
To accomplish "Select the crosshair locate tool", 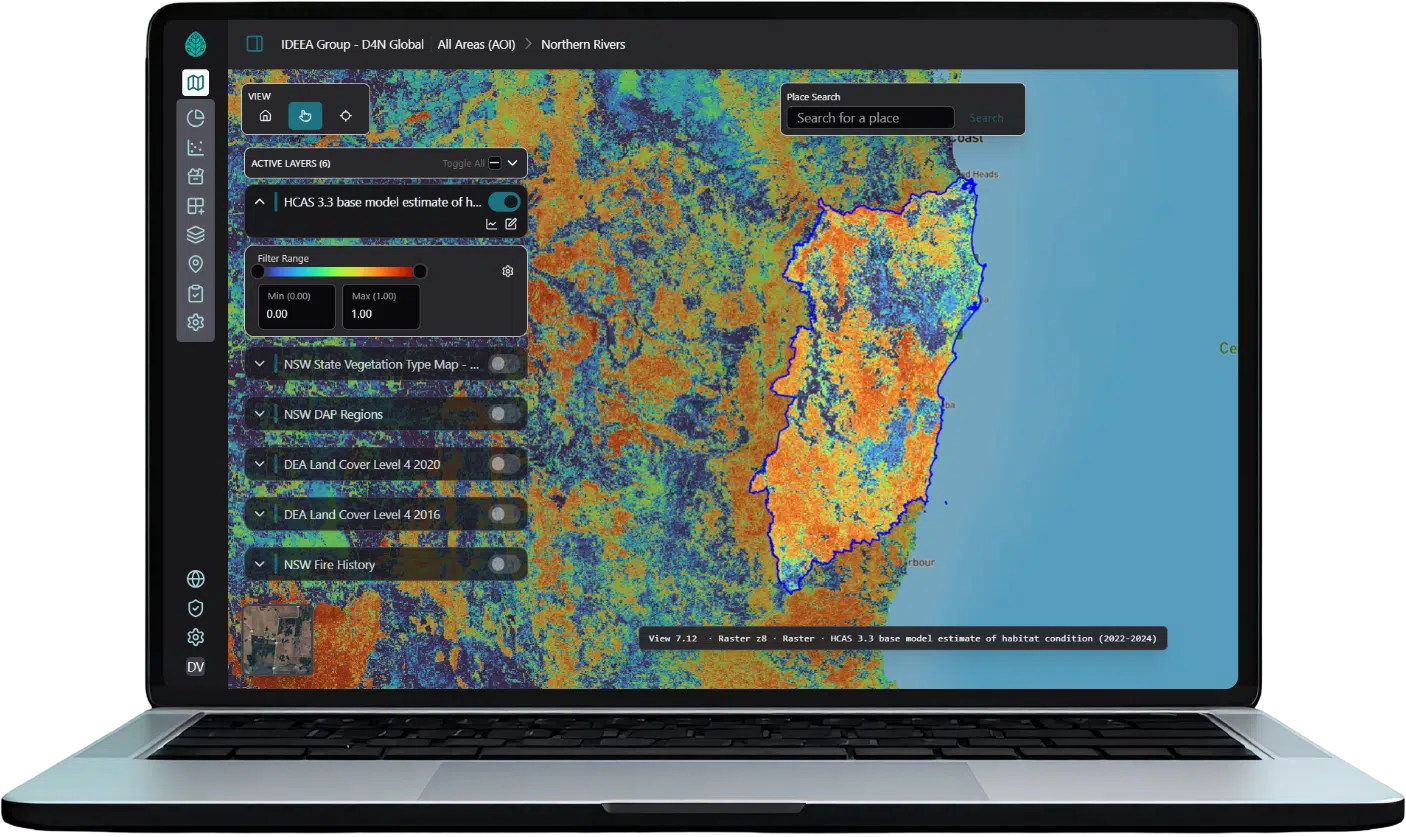I will [346, 116].
